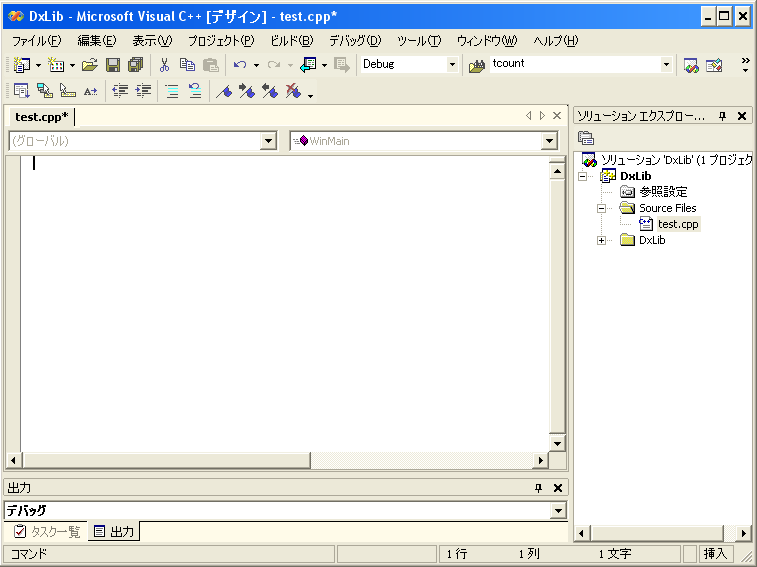757x567 pixels.
Task: Open the ファイル(F) menu
Action: tap(37, 41)
